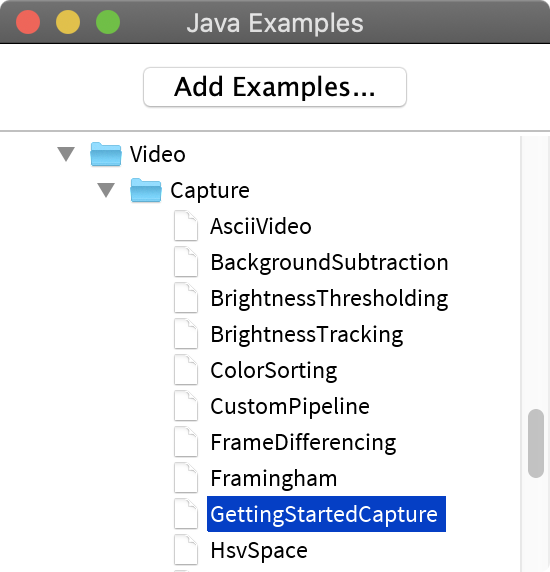This screenshot has width=550, height=572.
Task: Select the ColorSorting example label
Action: click(x=274, y=370)
